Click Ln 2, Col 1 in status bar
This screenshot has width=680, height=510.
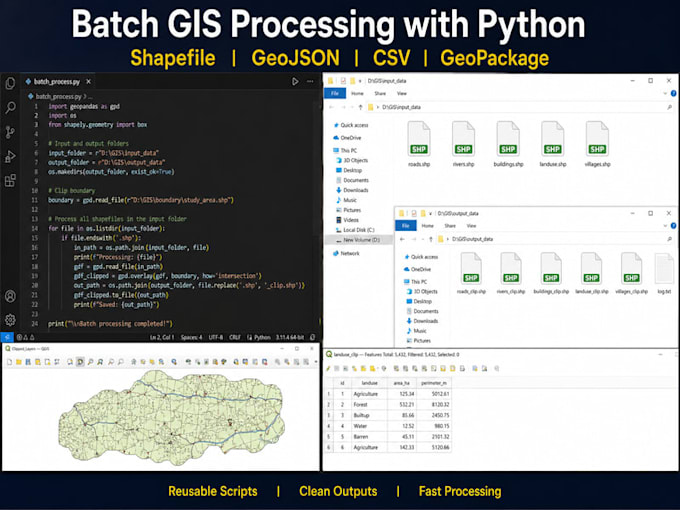coord(162,337)
